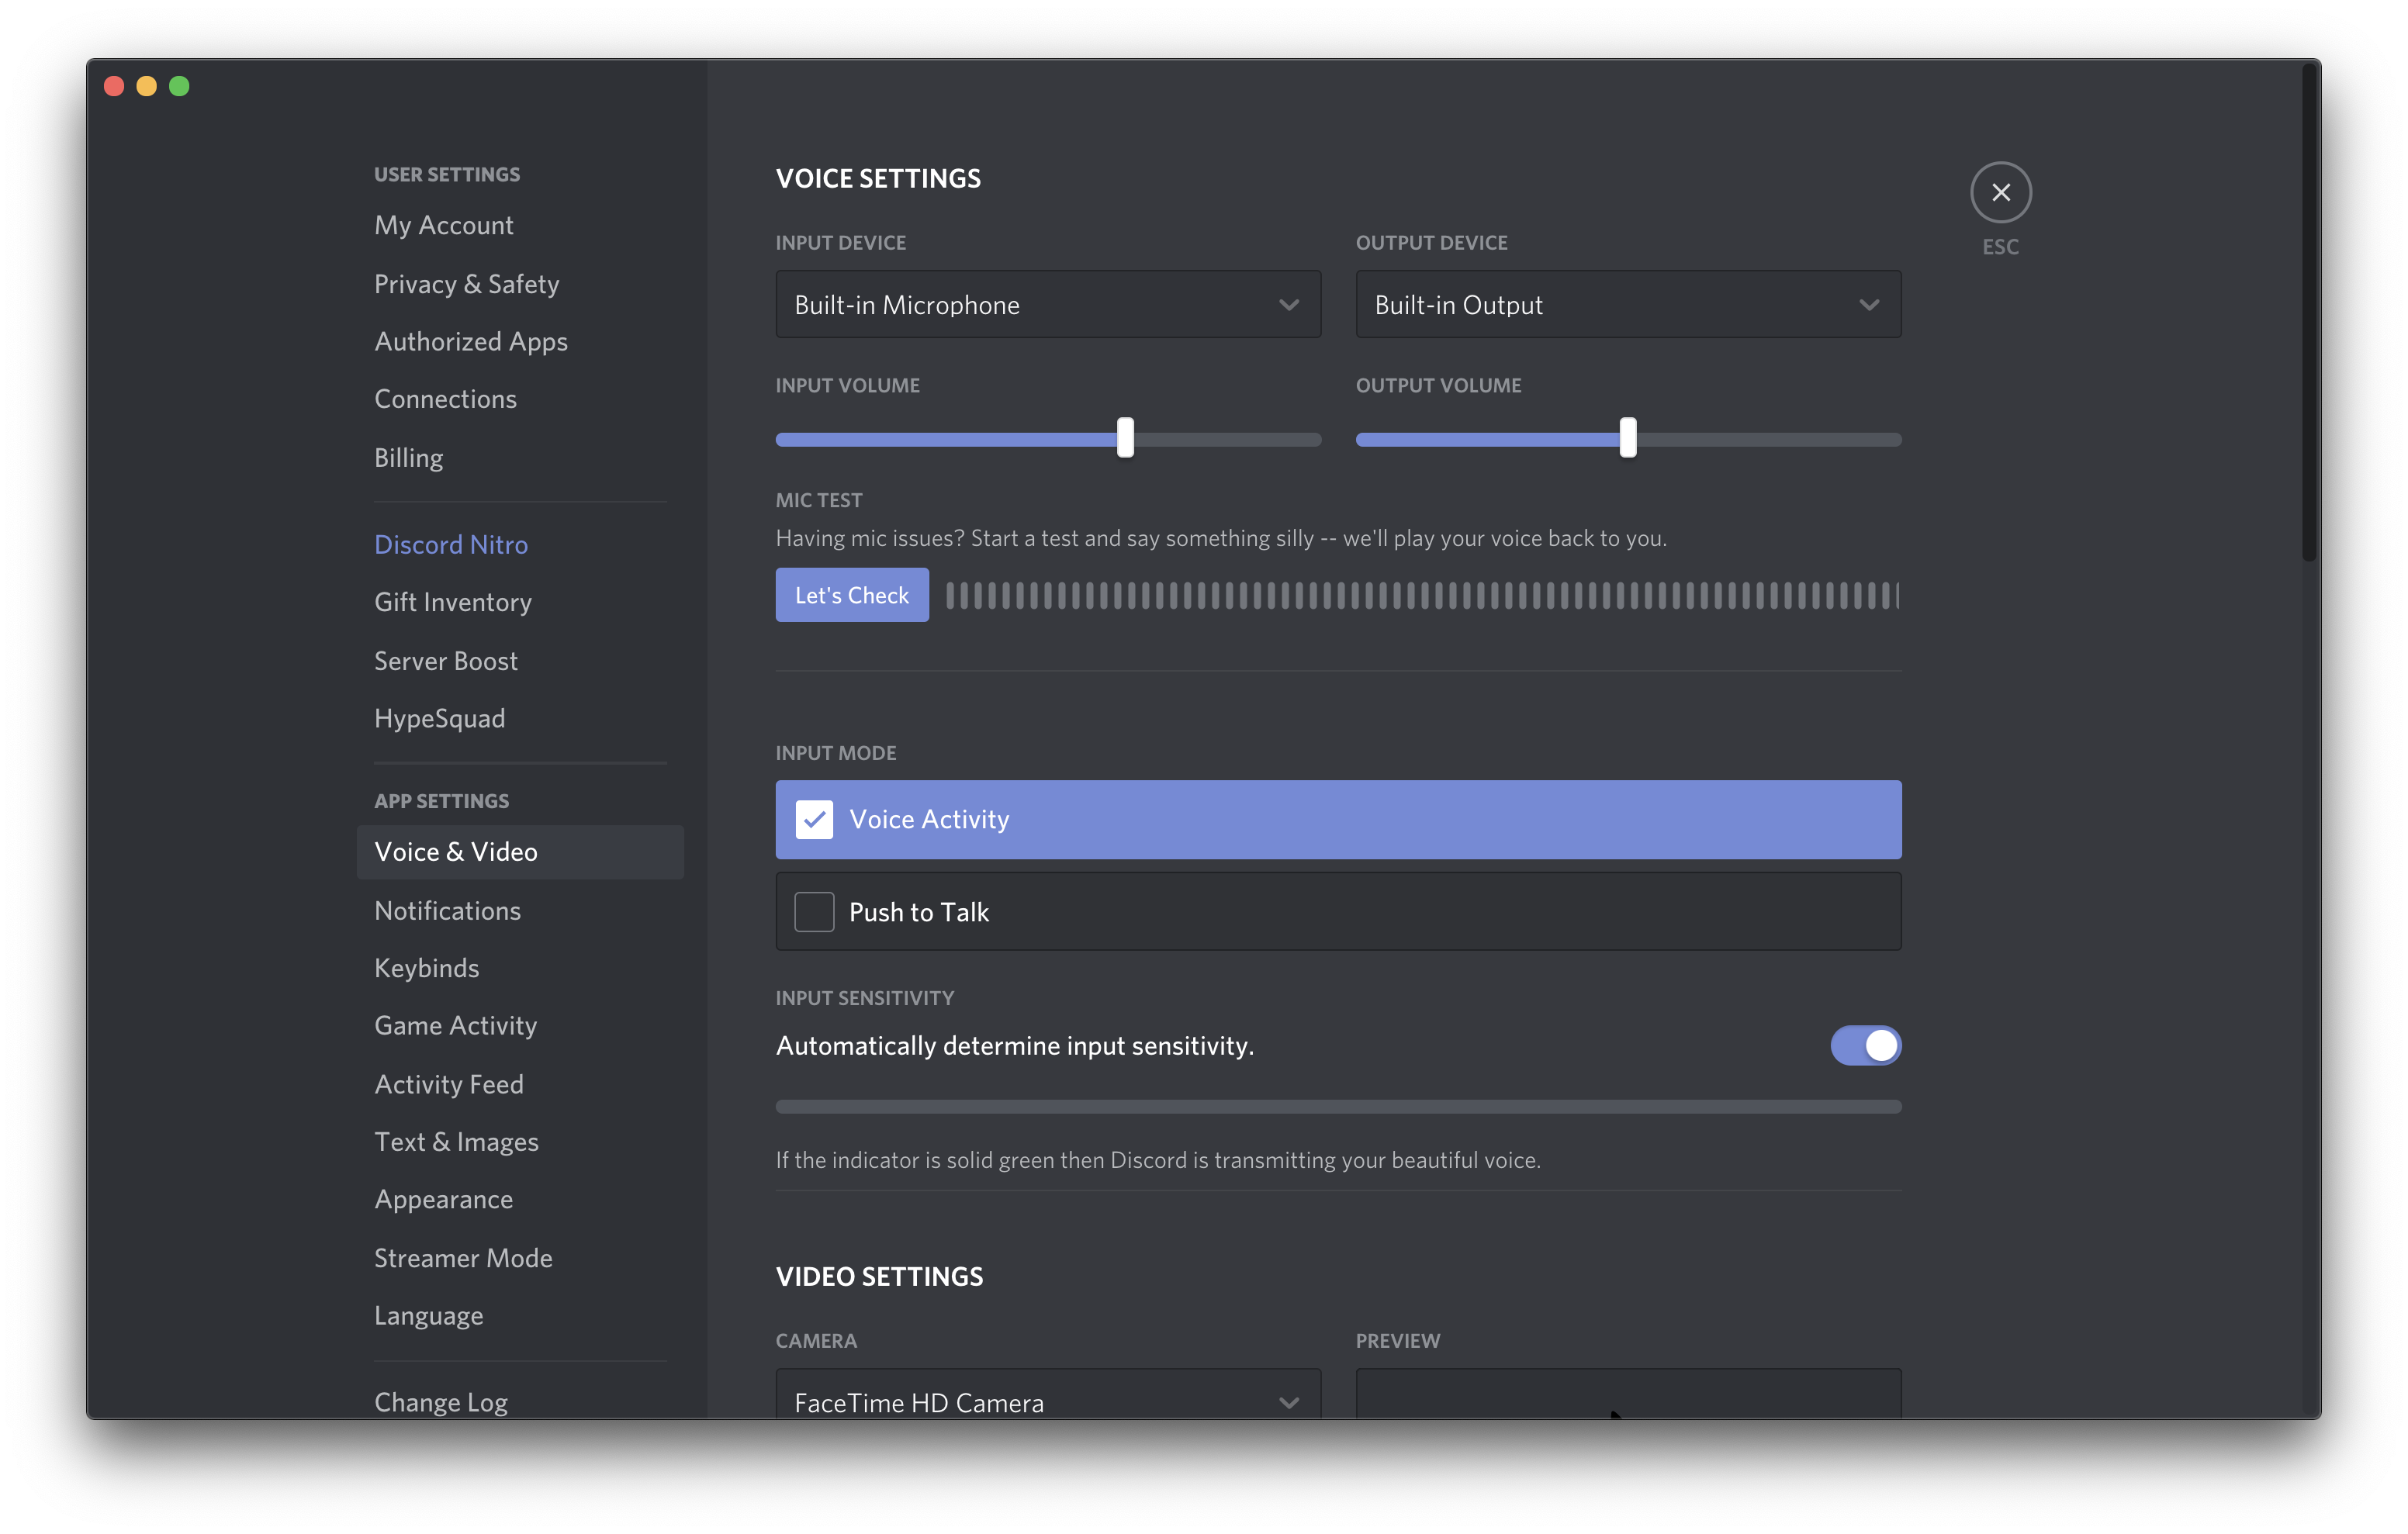Click the Output Volume slider handle

tap(1628, 438)
